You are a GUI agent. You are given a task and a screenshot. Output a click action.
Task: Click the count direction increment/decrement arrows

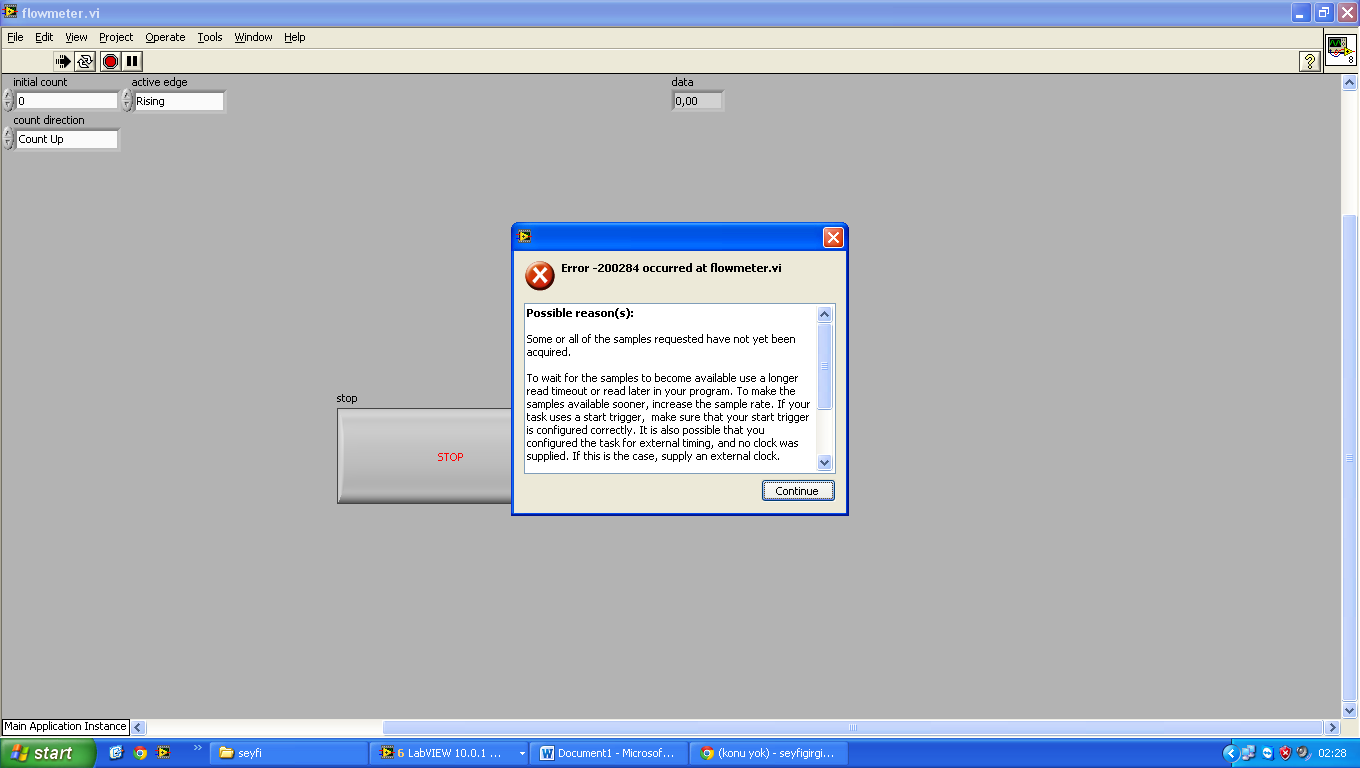pos(8,139)
